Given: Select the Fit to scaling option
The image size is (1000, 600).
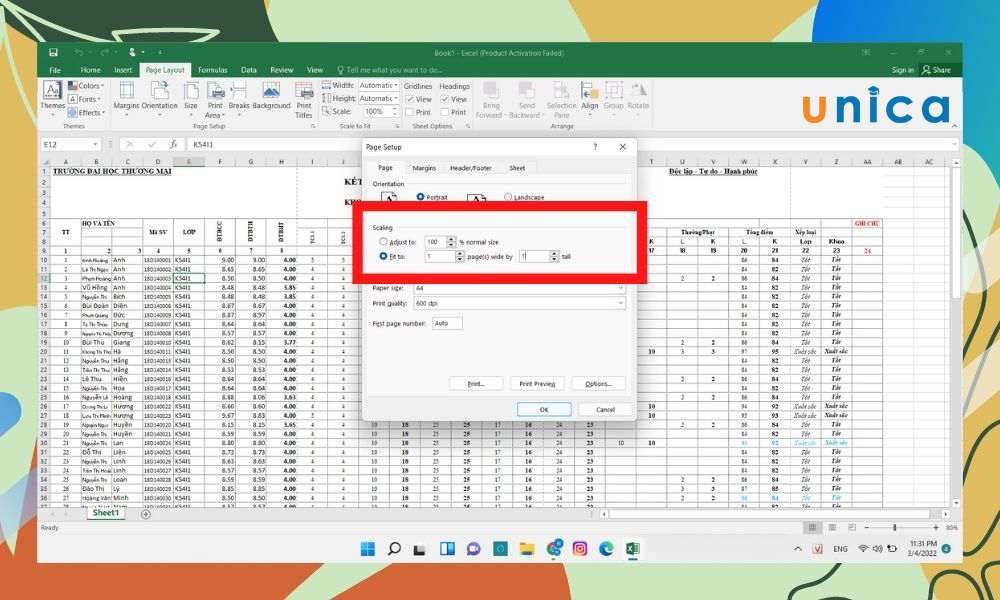Looking at the screenshot, I should point(383,256).
